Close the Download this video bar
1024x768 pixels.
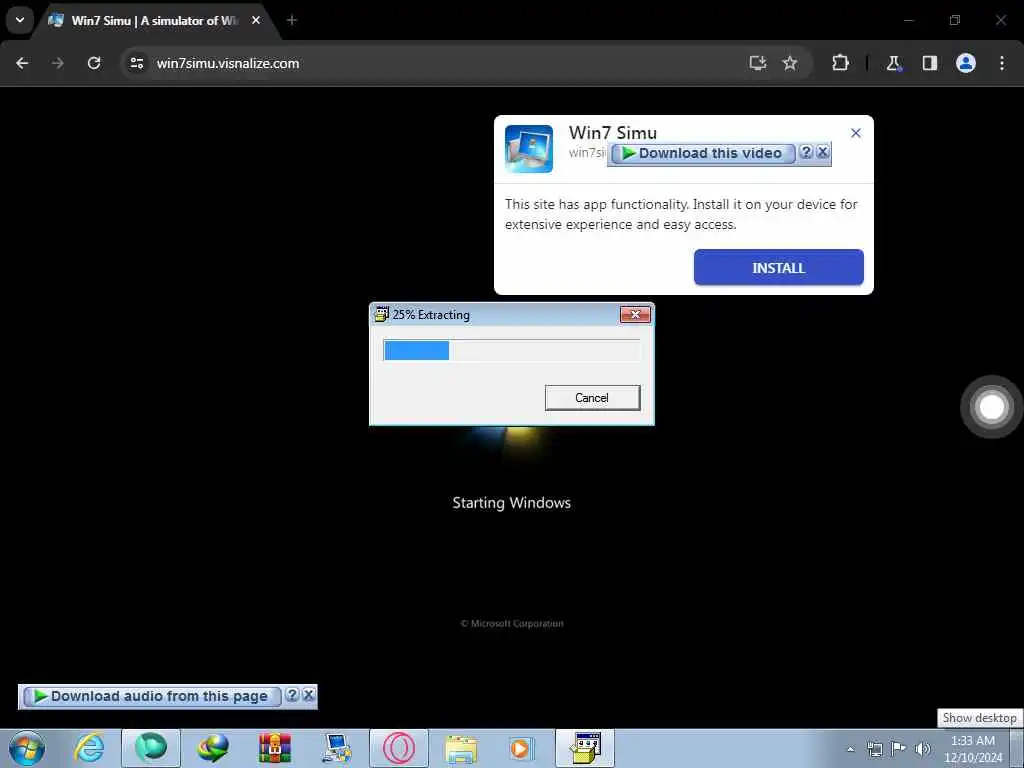coord(823,152)
